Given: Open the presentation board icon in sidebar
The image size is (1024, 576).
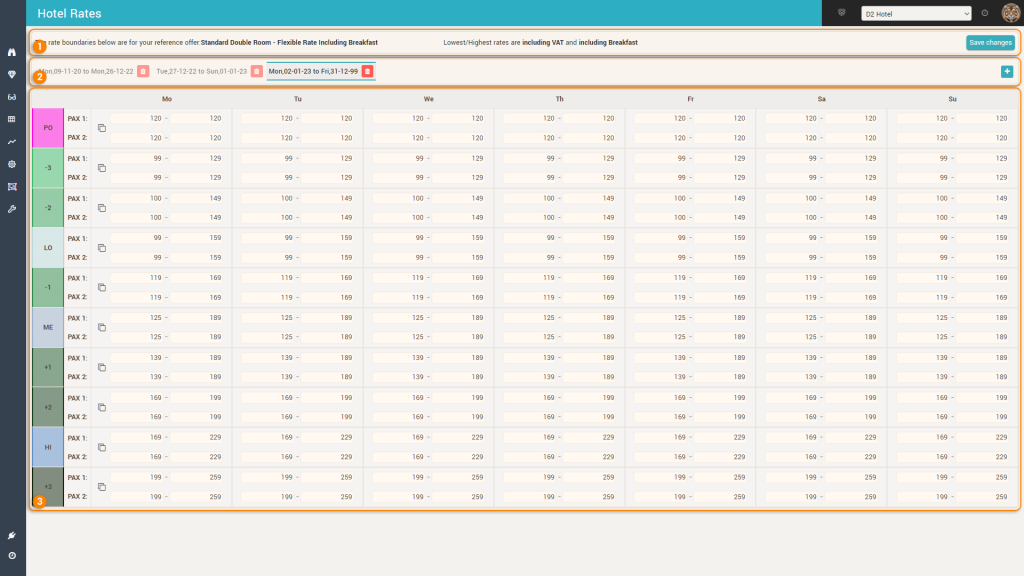Looking at the screenshot, I should [x=12, y=187].
